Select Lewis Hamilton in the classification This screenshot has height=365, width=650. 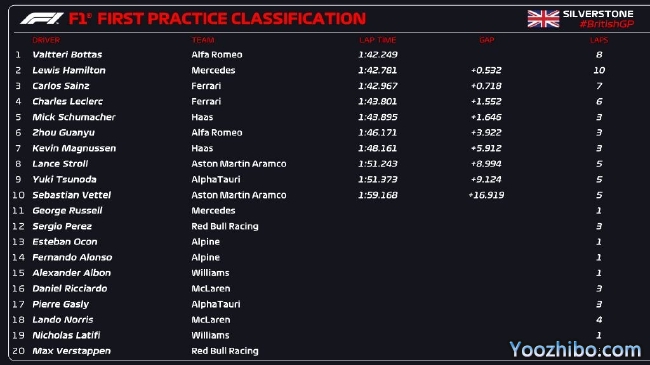point(69,70)
